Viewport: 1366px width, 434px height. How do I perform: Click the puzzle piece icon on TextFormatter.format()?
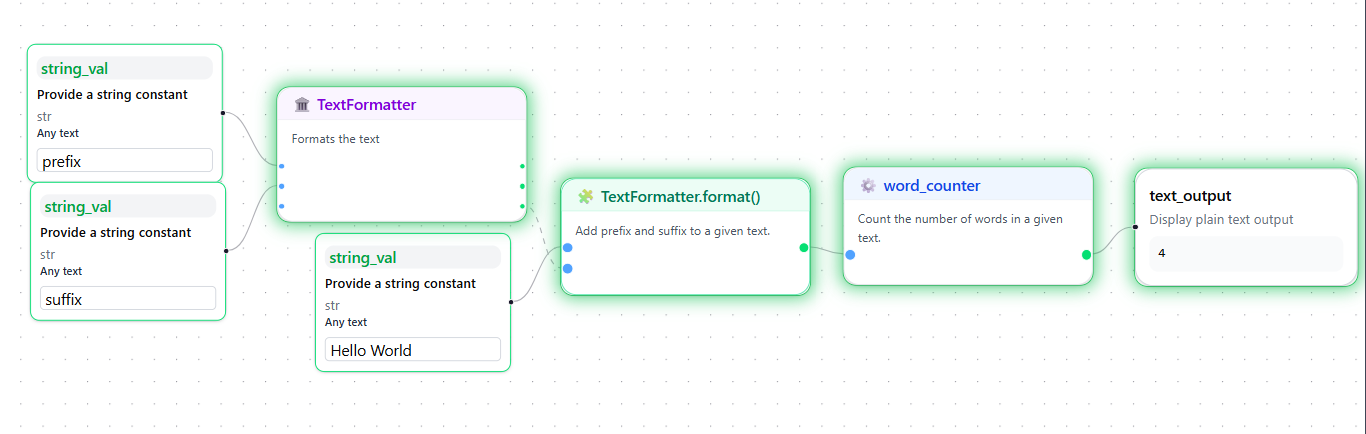(x=586, y=197)
